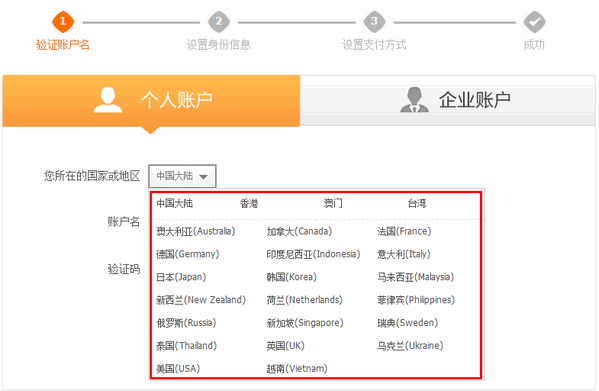
Task: Choose 法国(France) option
Action: [x=404, y=231]
